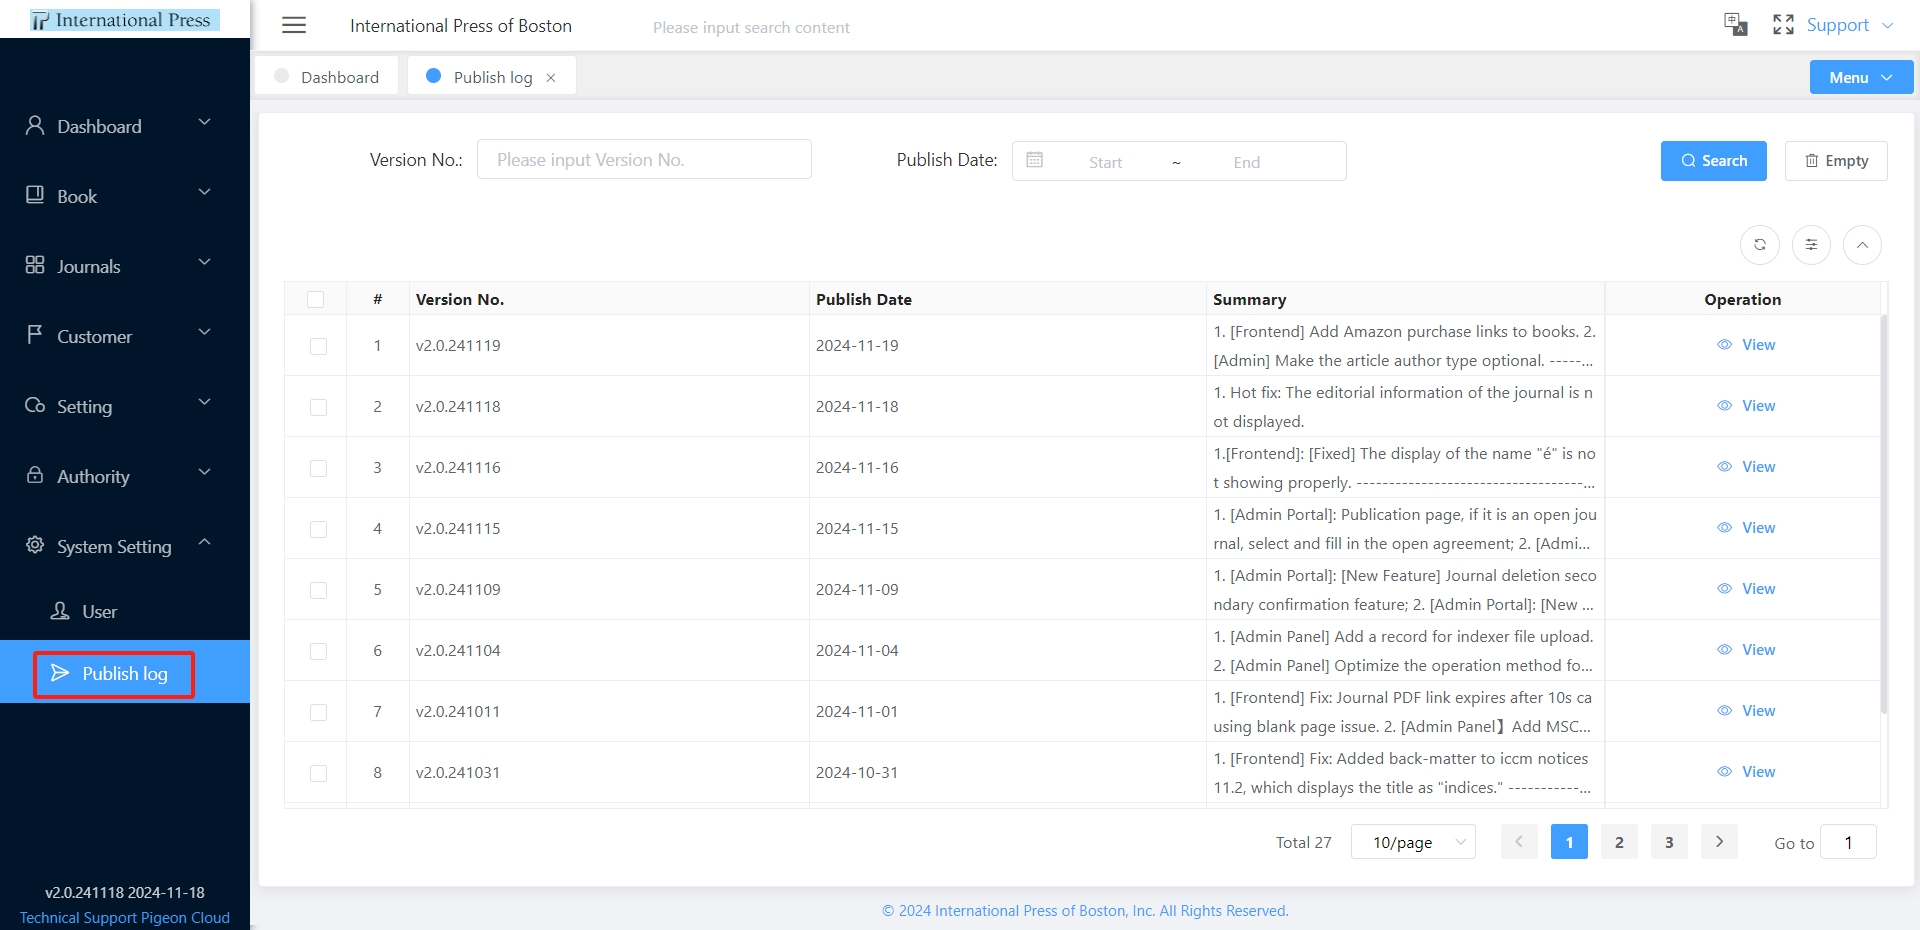The image size is (1920, 930).
Task: Click the Search button
Action: [x=1714, y=161]
